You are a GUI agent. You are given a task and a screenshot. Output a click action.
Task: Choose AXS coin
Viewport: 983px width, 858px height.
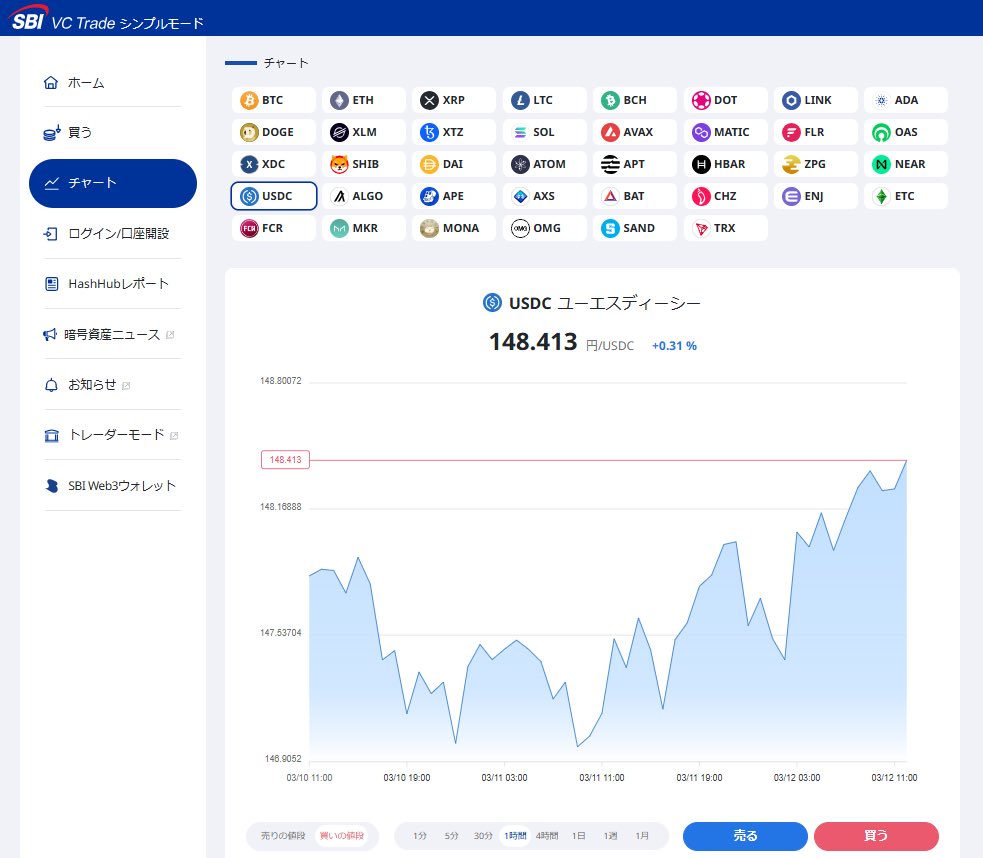click(x=544, y=196)
